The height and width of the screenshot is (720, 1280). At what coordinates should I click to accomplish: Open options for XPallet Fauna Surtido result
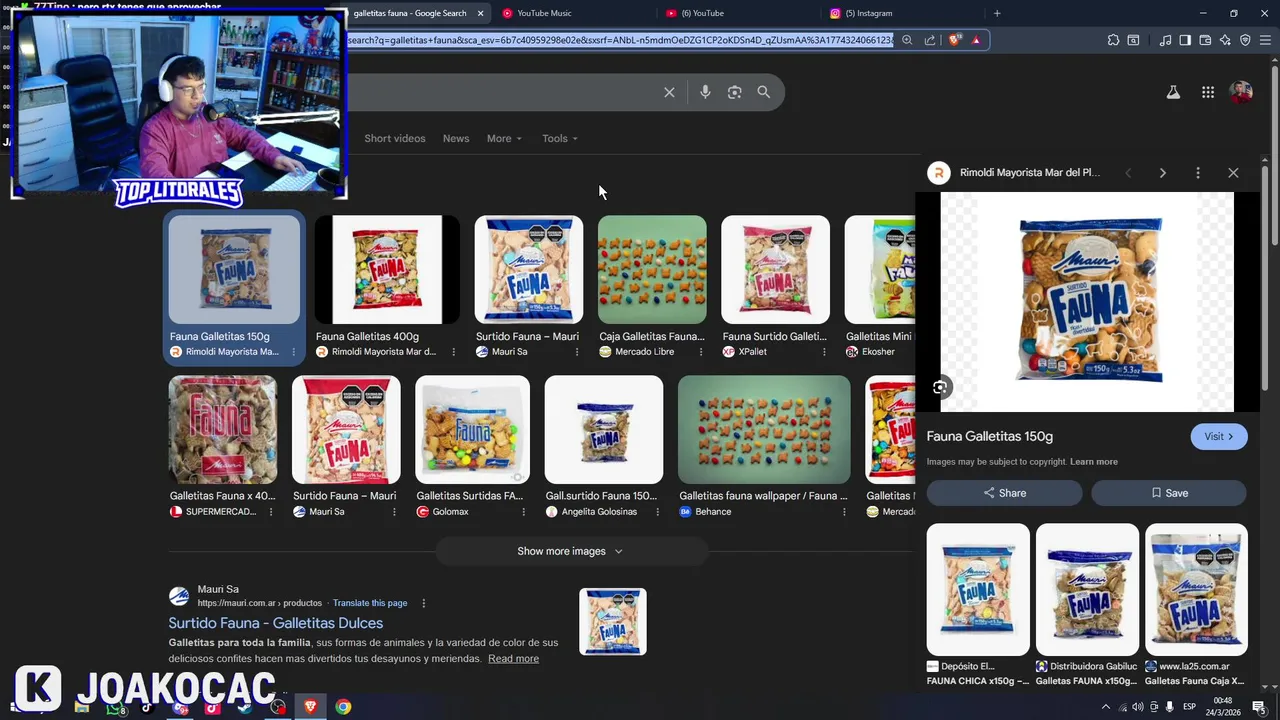tap(824, 352)
